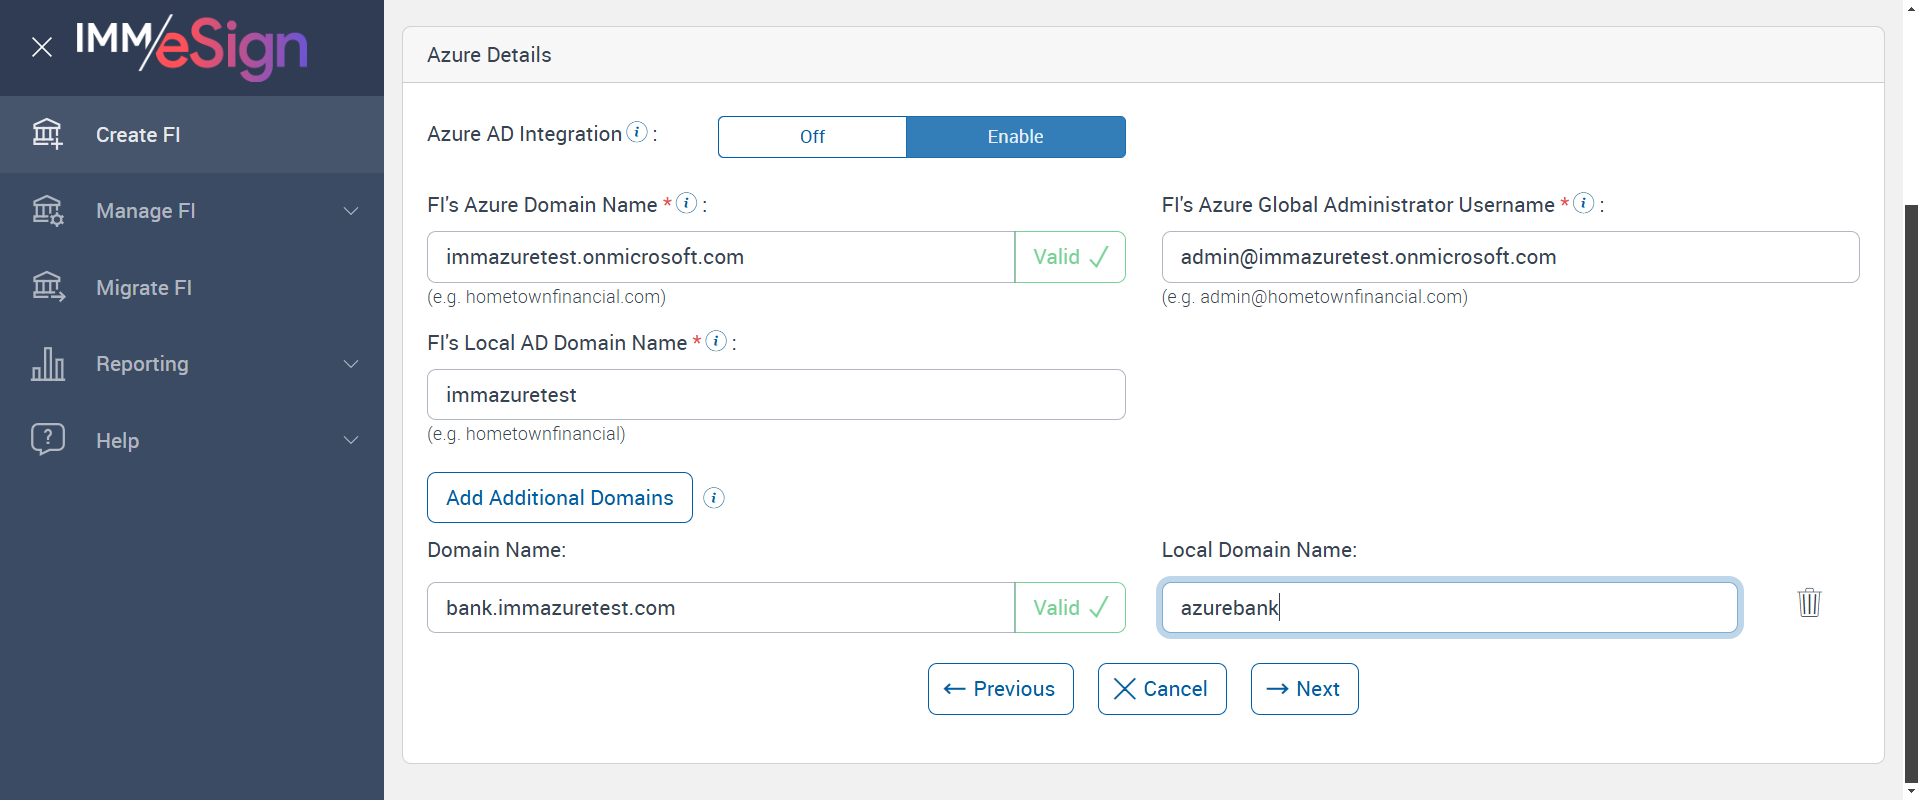Click the delete trash icon for additional domain
1920x800 pixels.
[1809, 603]
